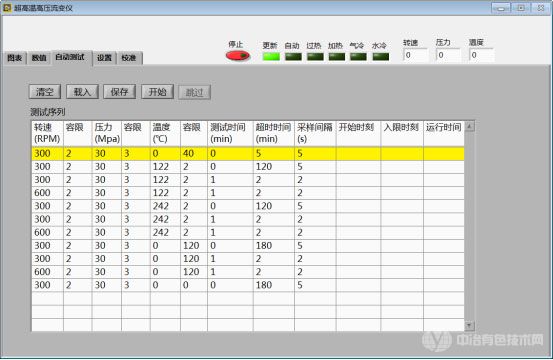This screenshot has height=360, width=553.
Task: Click the 测试序列 label above the table
Action: (48, 112)
